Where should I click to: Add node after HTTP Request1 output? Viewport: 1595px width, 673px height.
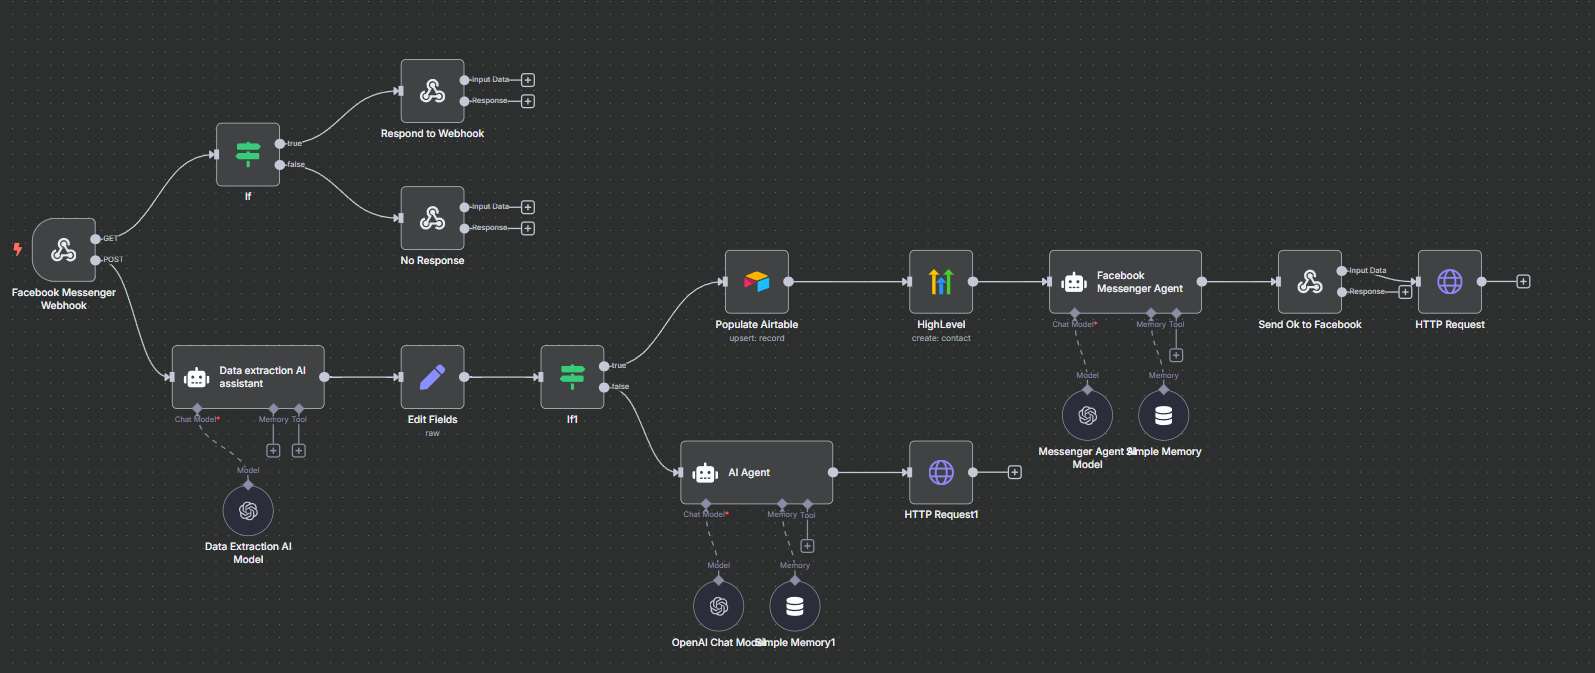[x=1014, y=472]
